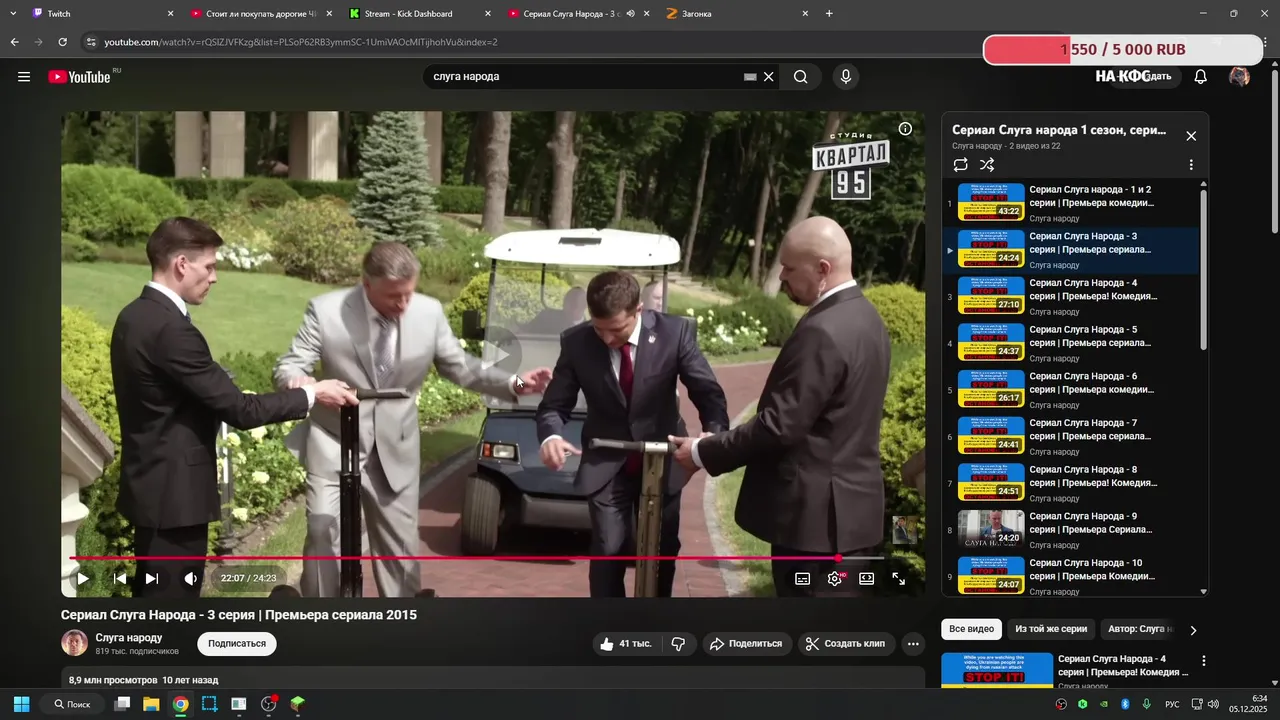Dislike the video

tap(678, 644)
